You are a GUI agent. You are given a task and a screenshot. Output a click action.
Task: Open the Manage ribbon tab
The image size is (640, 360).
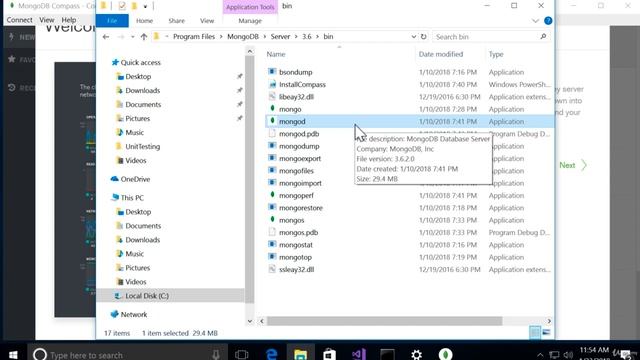pyautogui.click(x=250, y=21)
